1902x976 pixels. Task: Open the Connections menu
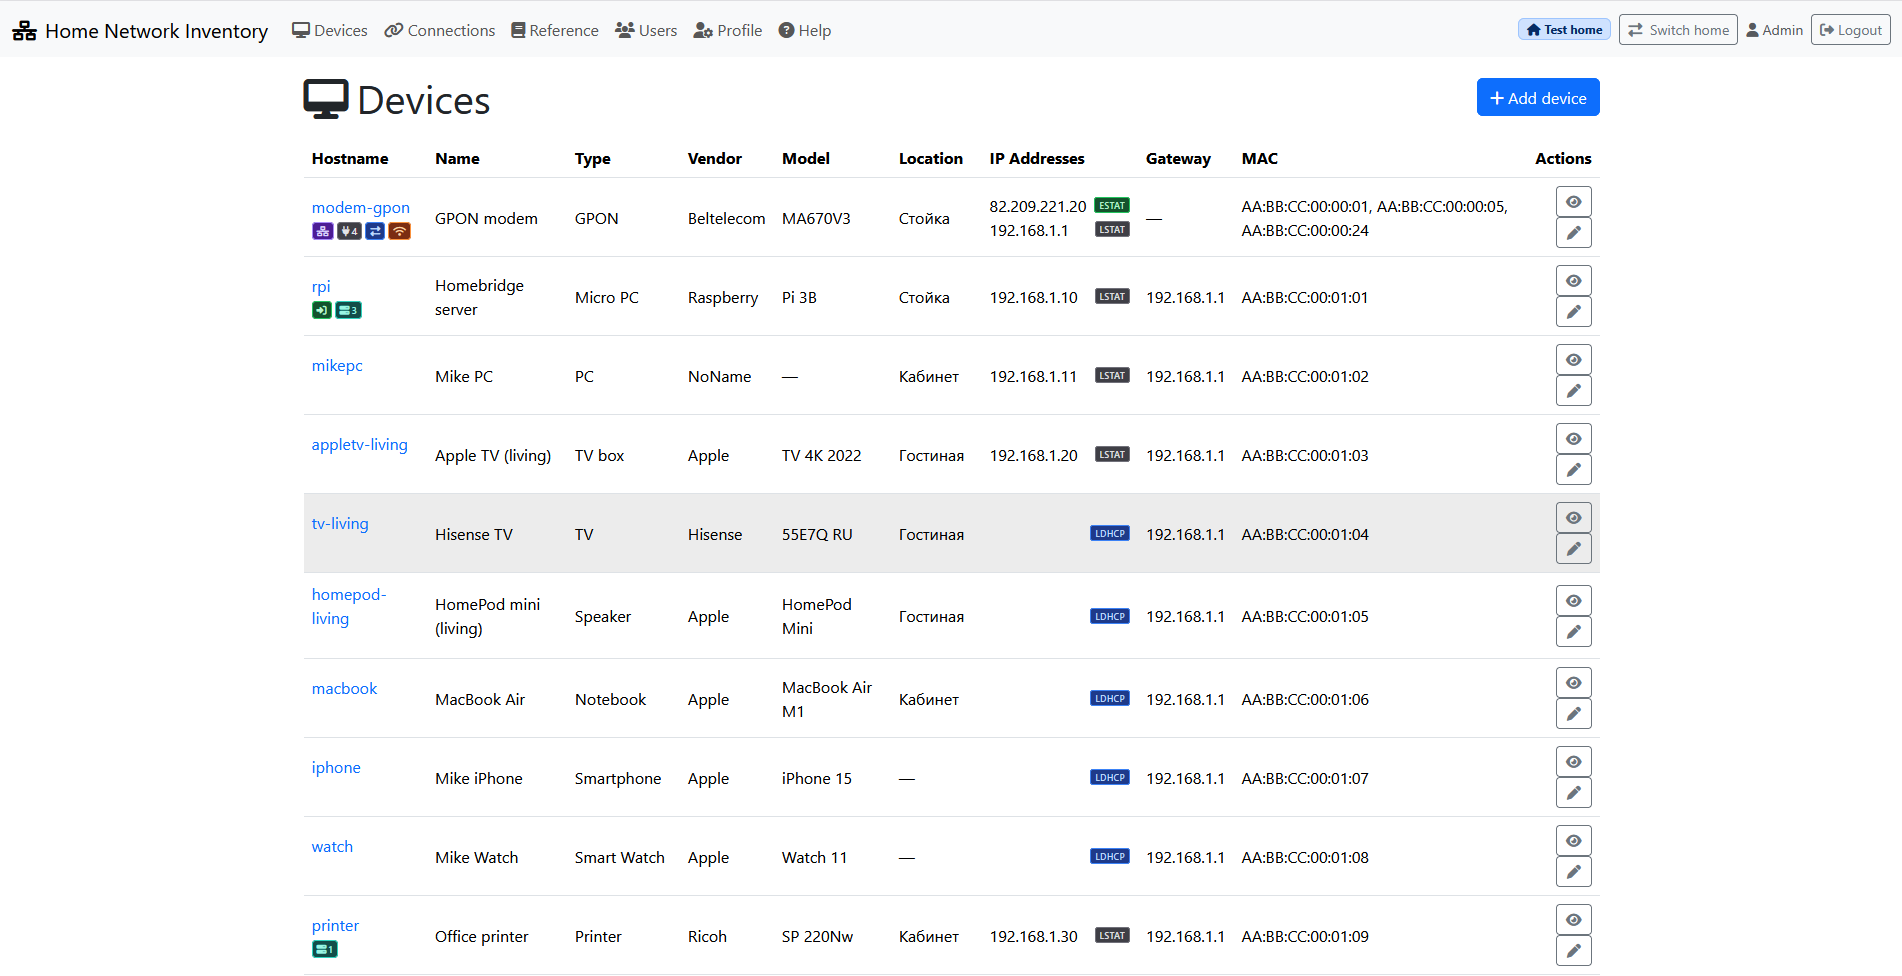(x=440, y=30)
